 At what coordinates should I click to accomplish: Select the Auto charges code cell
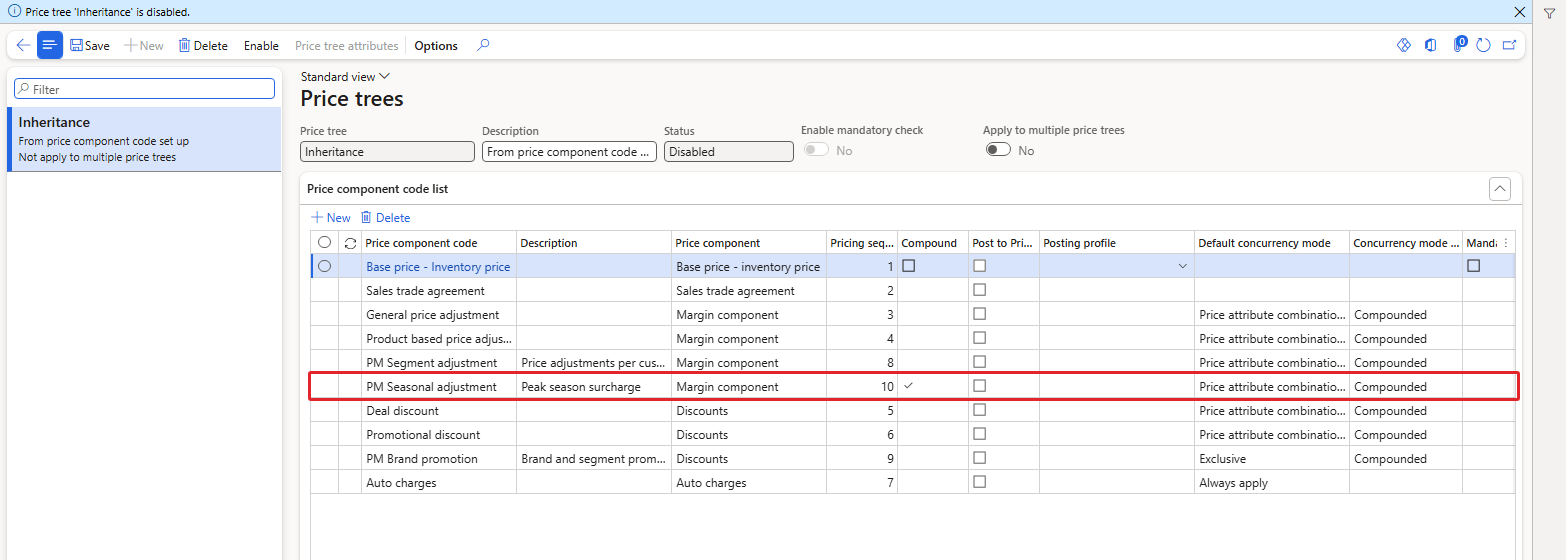439,483
